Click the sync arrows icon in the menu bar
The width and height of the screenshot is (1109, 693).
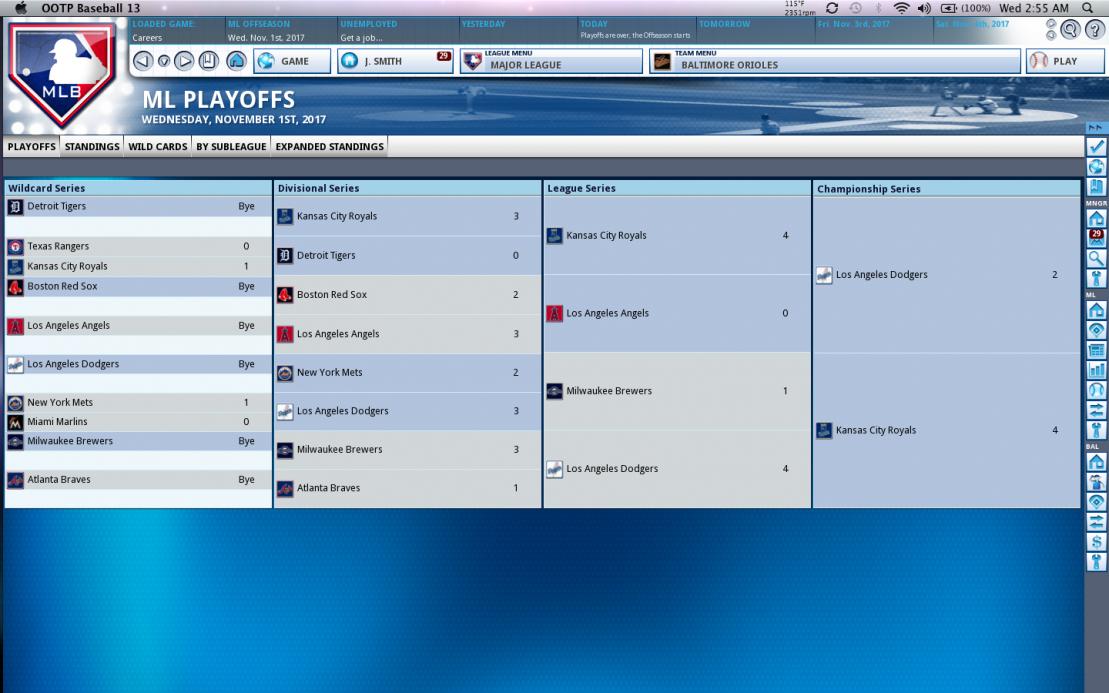click(x=832, y=8)
